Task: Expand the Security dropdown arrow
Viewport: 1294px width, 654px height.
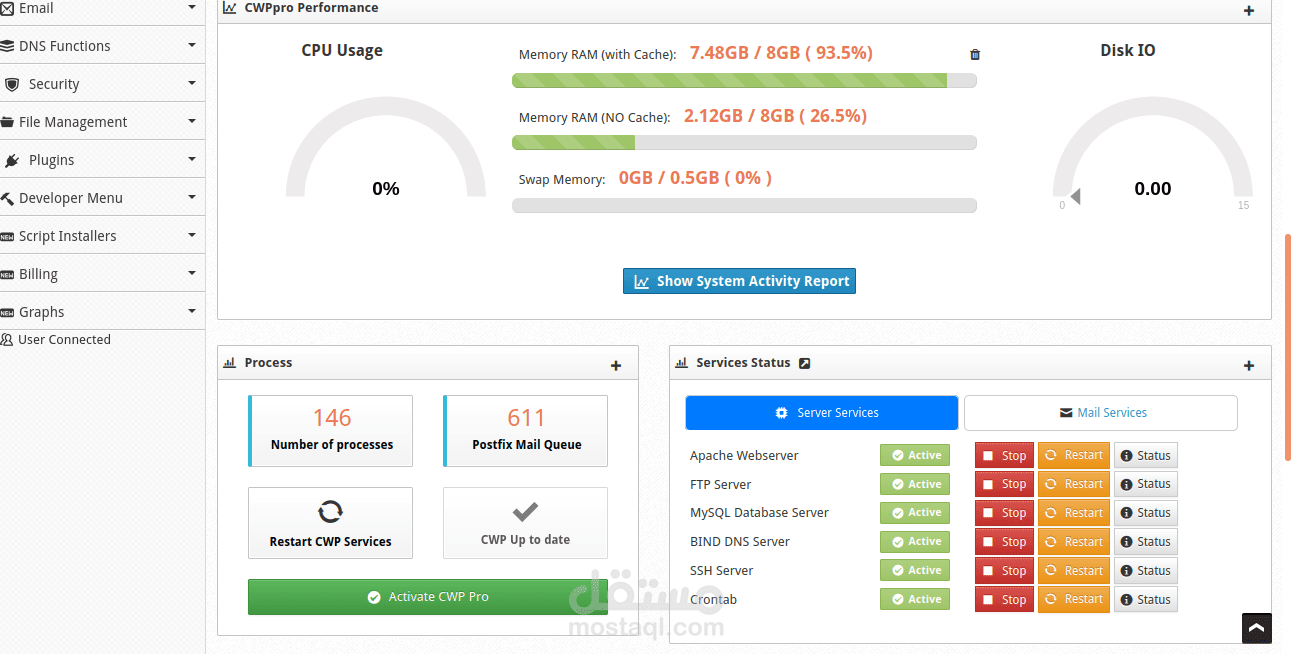Action: coord(192,83)
